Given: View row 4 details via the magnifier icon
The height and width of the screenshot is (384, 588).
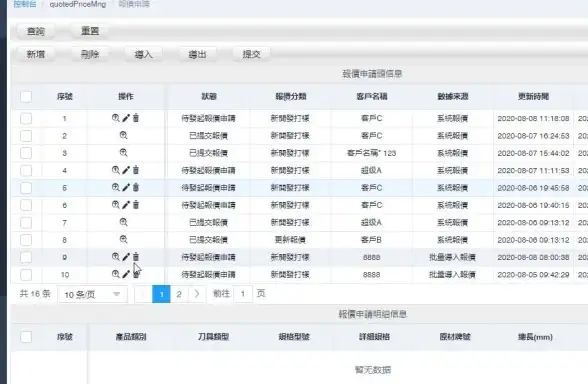Looking at the screenshot, I should tap(116, 170).
